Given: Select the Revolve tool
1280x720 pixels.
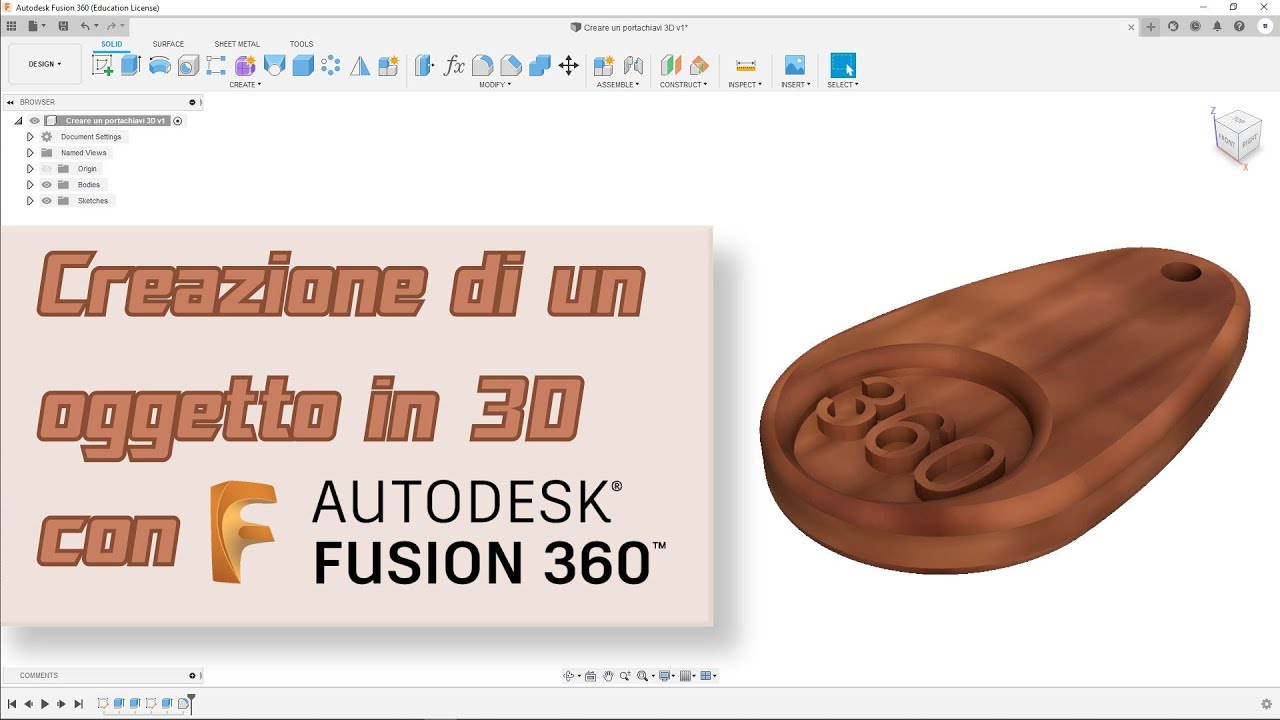Looking at the screenshot, I should pyautogui.click(x=159, y=66).
